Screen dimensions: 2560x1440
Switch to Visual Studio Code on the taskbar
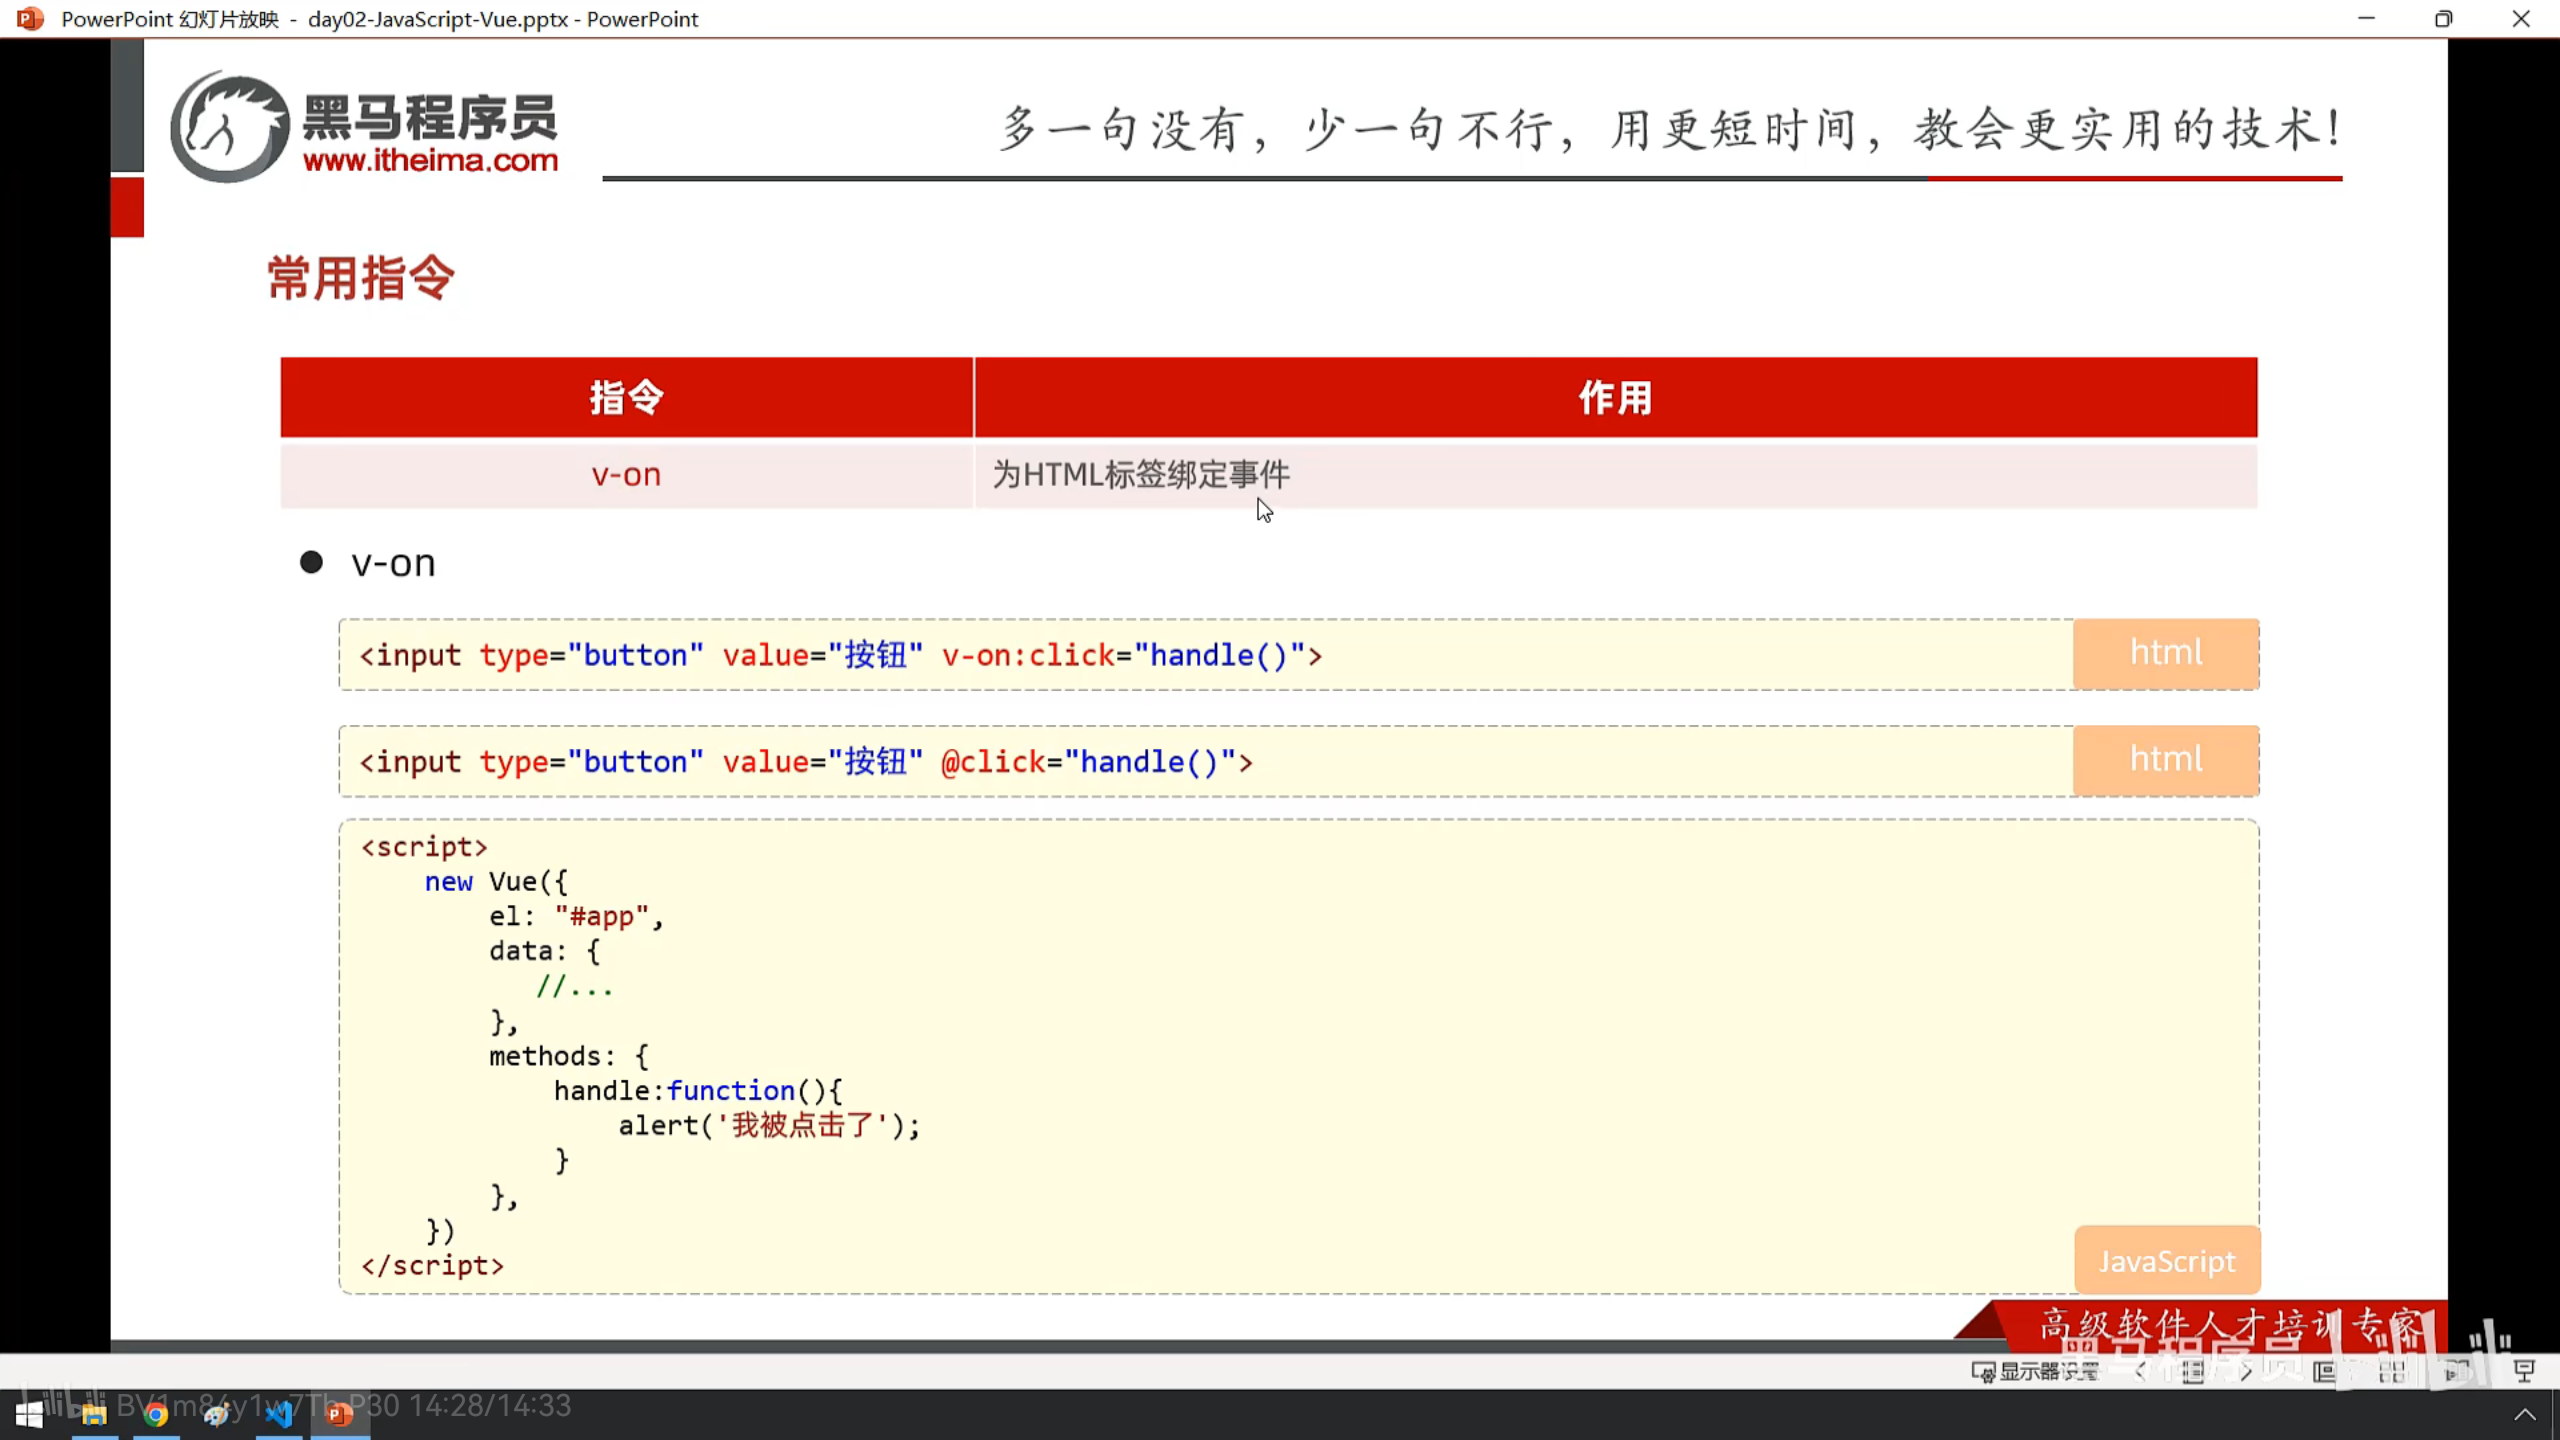pos(279,1414)
